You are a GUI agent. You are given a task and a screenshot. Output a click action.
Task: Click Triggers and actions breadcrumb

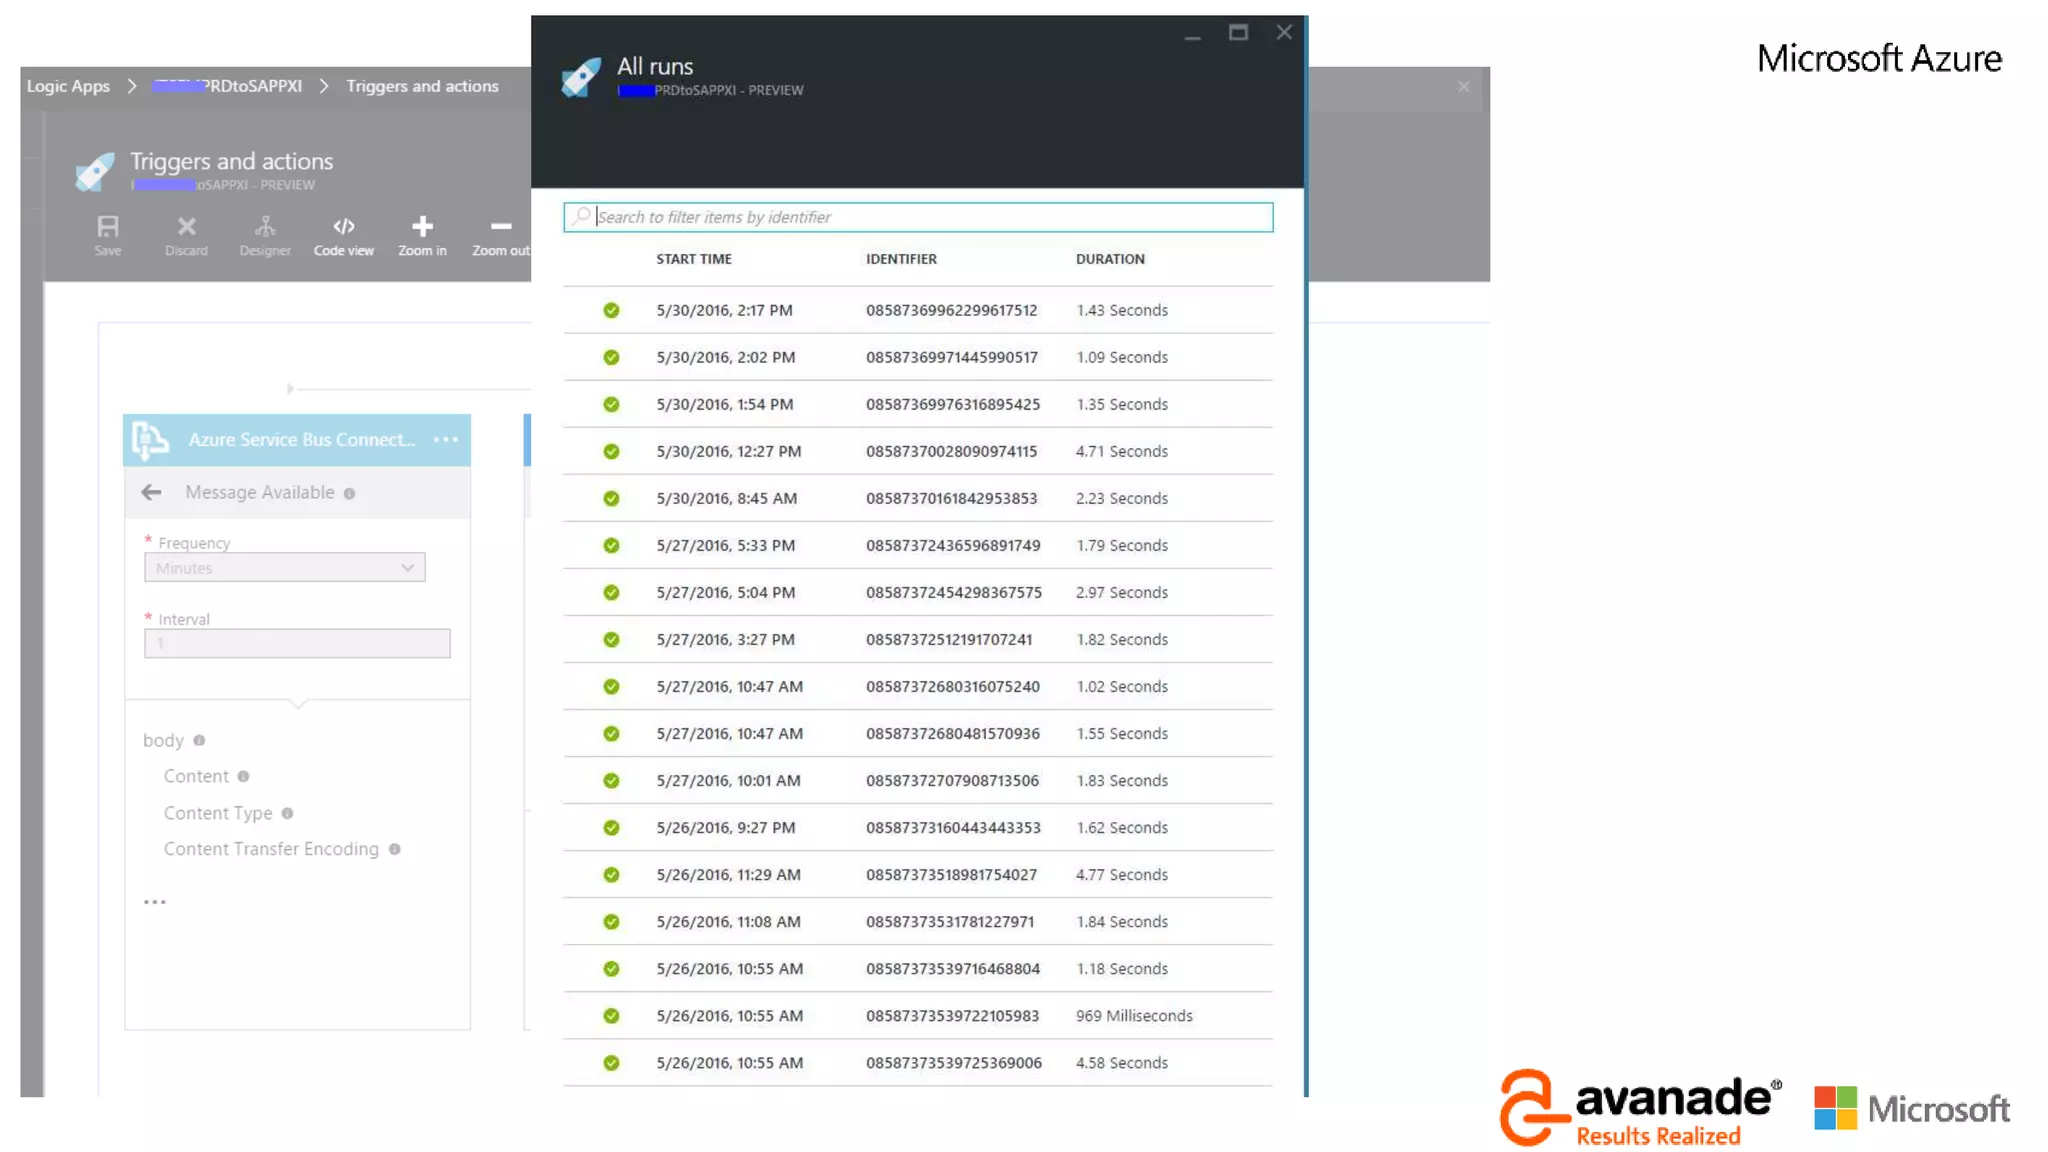pyautogui.click(x=422, y=86)
